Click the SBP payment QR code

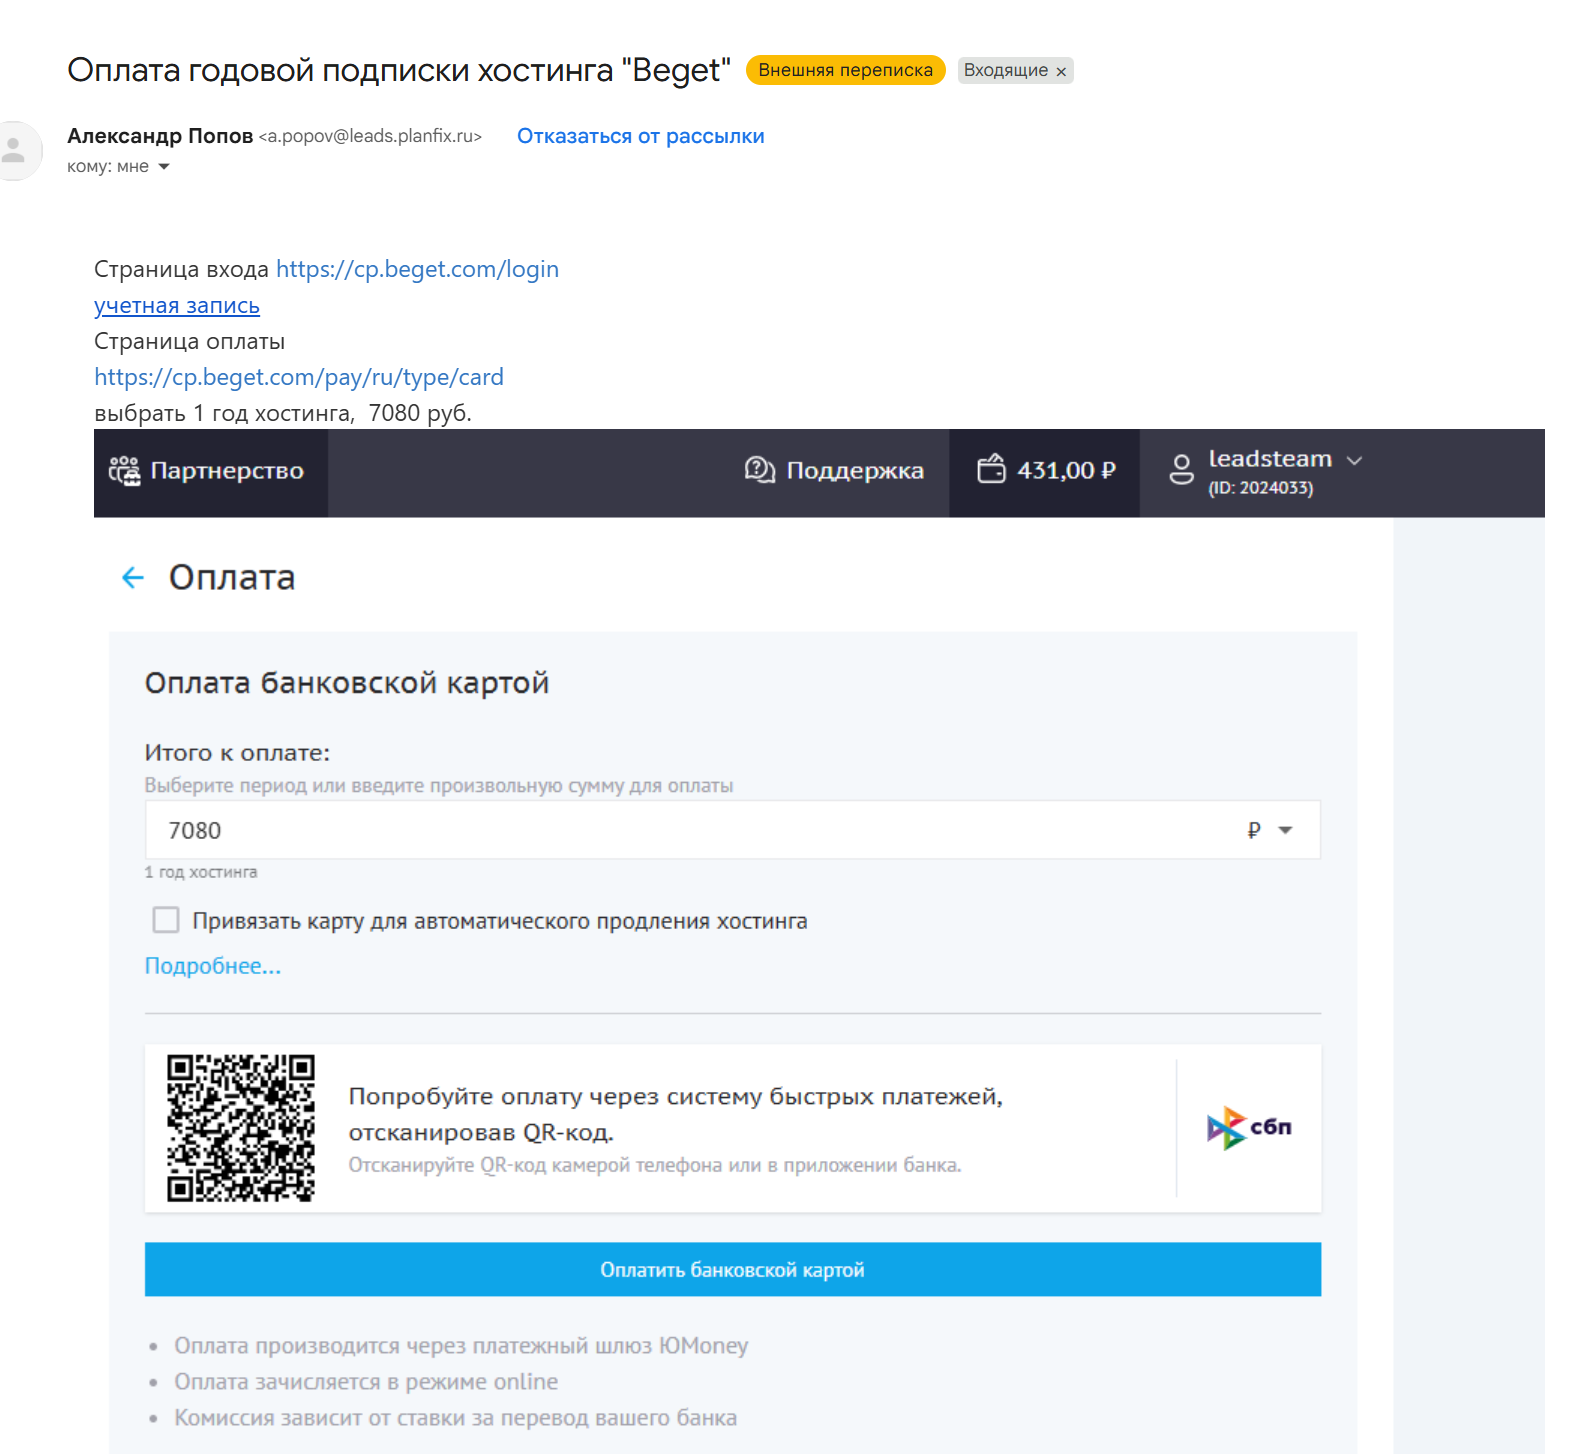point(241,1128)
